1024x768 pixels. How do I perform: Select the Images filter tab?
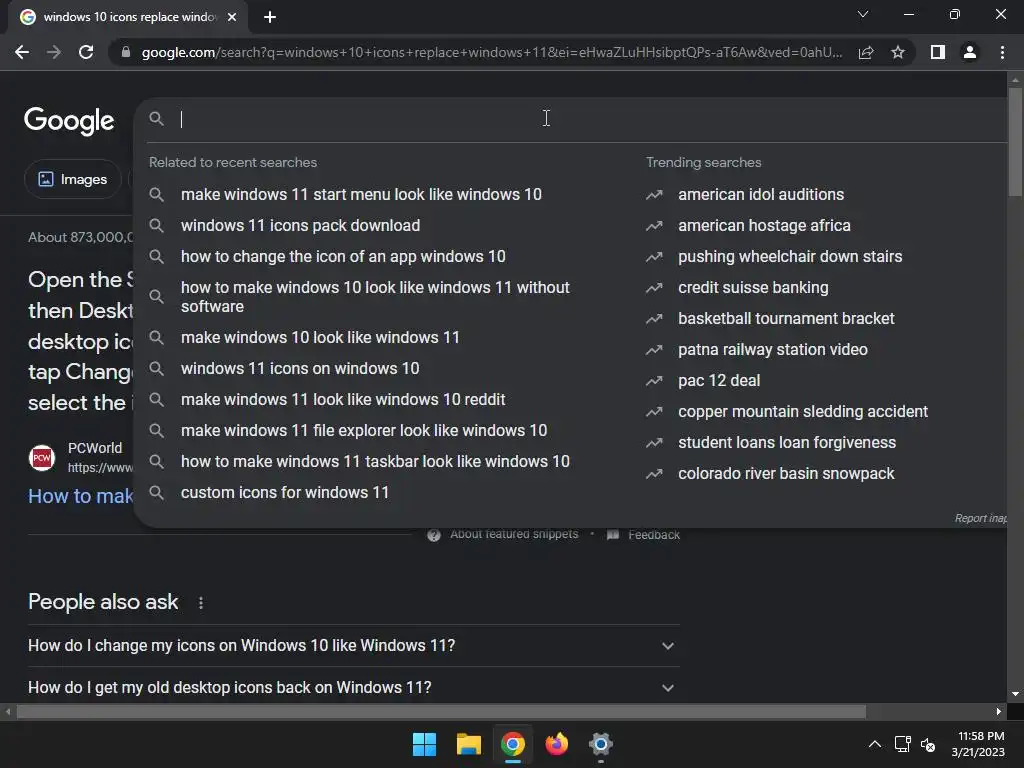72,179
